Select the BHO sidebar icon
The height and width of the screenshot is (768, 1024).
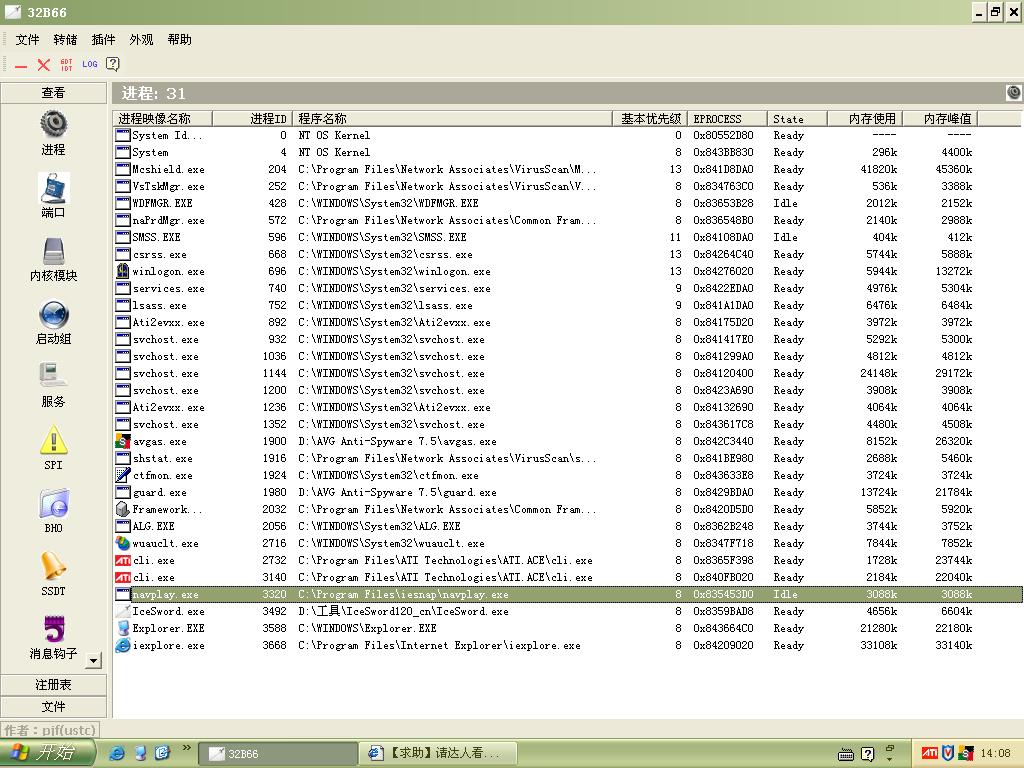coord(53,503)
